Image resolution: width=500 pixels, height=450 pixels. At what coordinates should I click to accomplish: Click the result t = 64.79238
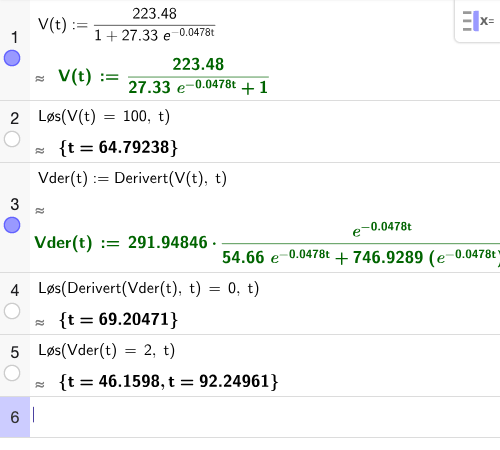pyautogui.click(x=118, y=147)
